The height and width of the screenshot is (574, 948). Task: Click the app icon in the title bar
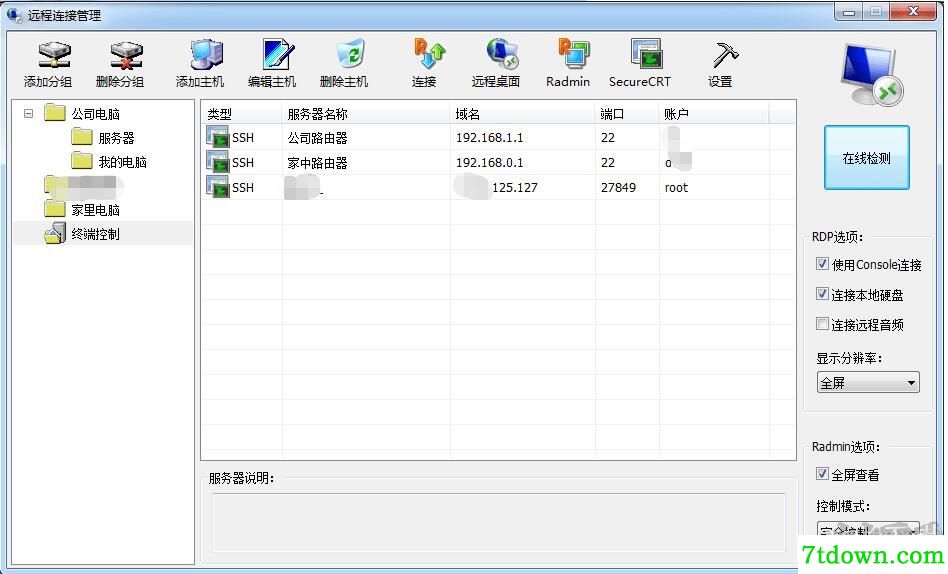[x=15, y=14]
